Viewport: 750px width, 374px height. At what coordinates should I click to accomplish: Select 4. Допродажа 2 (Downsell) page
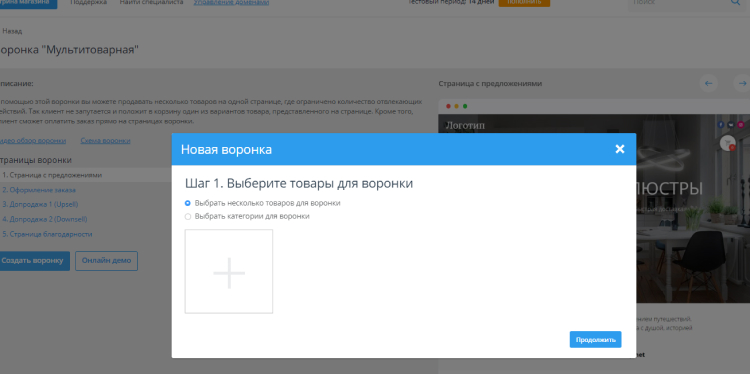click(44, 220)
